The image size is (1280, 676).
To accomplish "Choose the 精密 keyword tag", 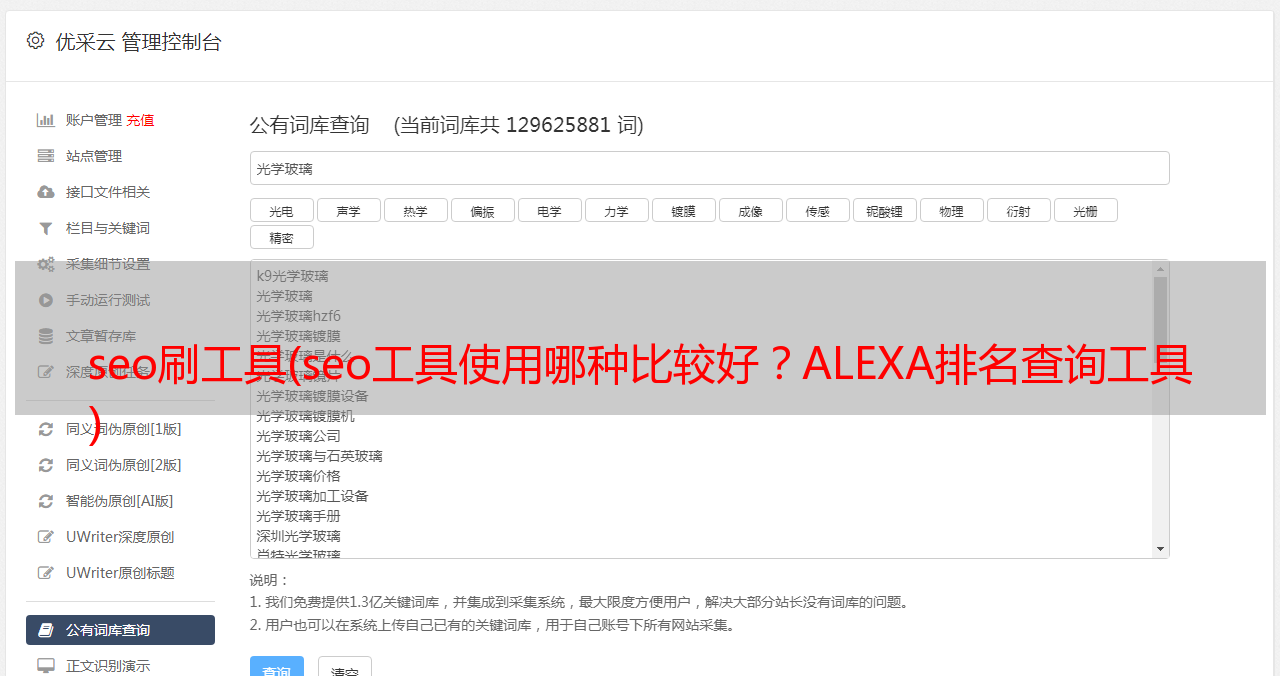I will (281, 237).
